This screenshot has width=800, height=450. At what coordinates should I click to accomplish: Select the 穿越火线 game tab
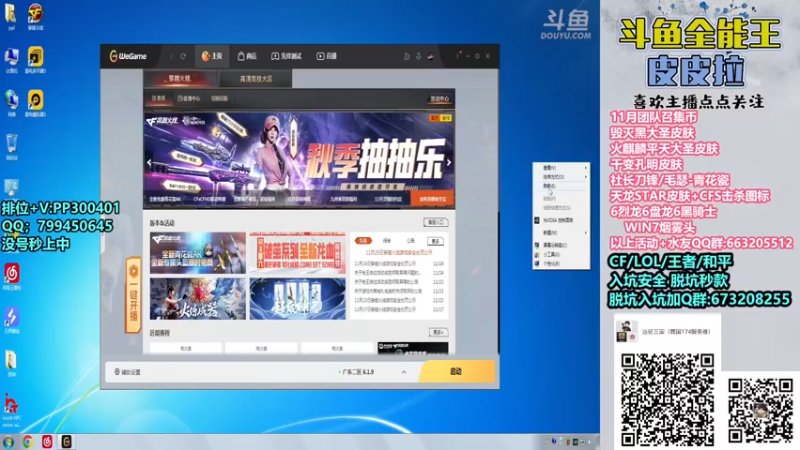[x=180, y=79]
